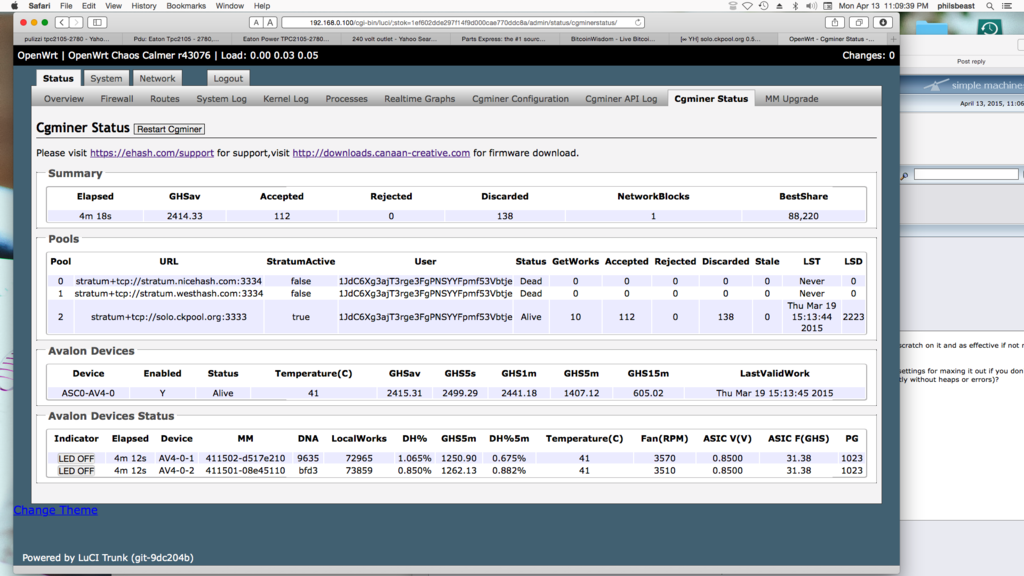1024x576 pixels.
Task: Open the Cgminer Configuration sub-tab
Action: click(520, 99)
